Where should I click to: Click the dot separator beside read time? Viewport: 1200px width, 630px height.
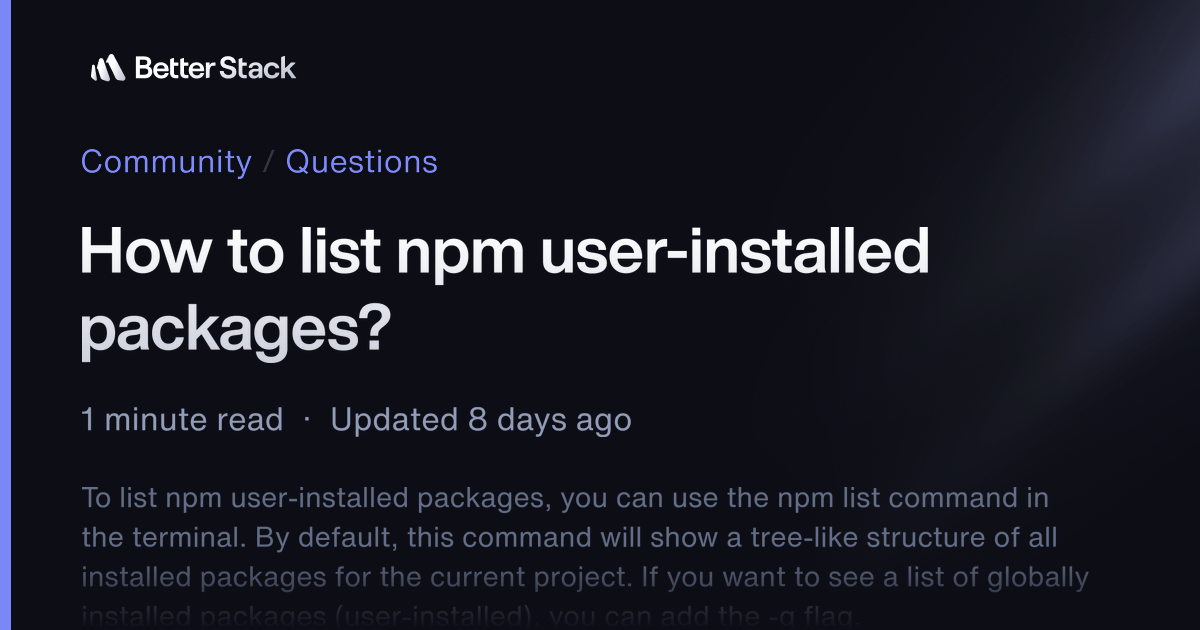point(307,421)
